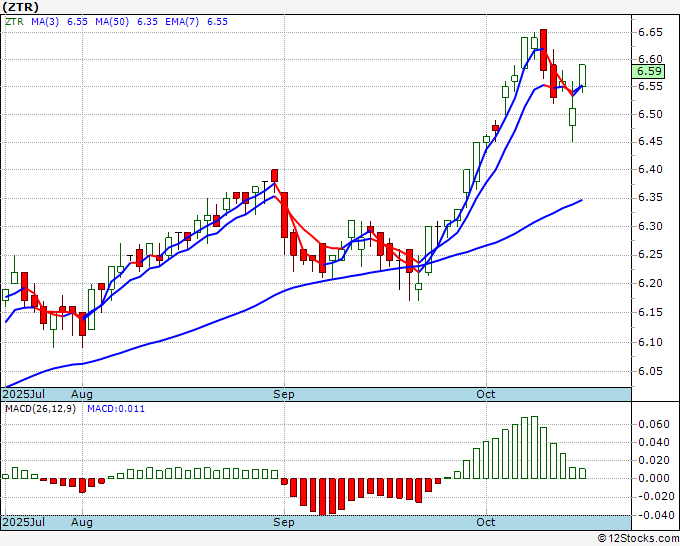
Task: Click the 6.30 price axis label
Action: point(650,226)
